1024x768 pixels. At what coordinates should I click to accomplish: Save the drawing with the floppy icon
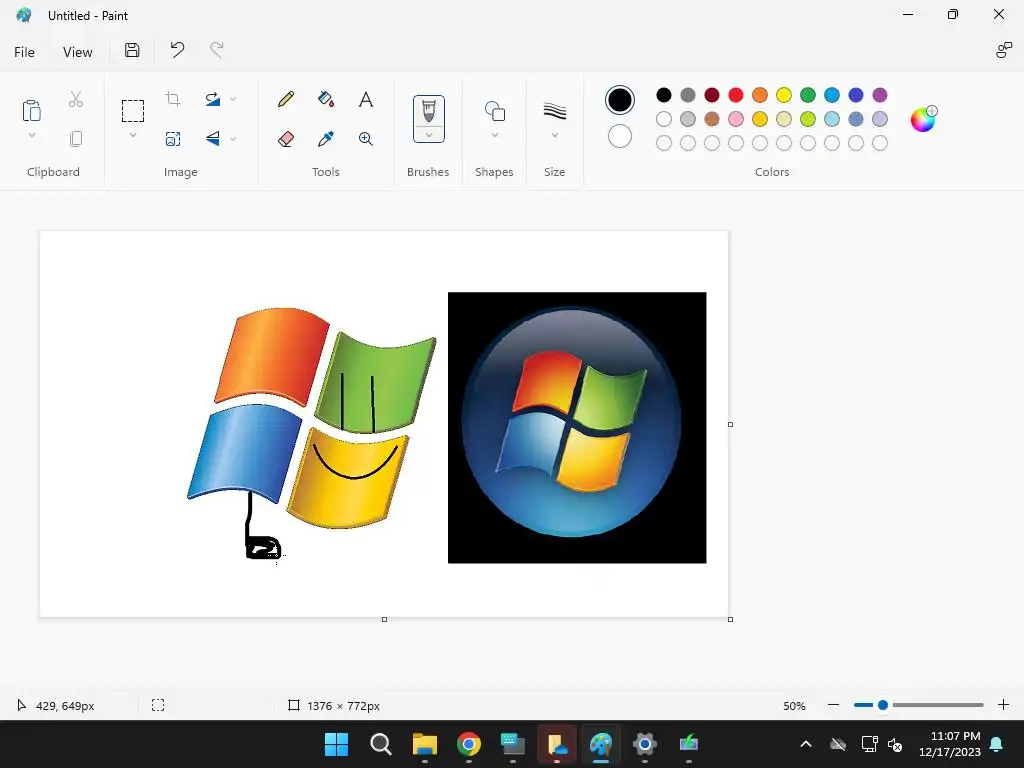pyautogui.click(x=132, y=50)
